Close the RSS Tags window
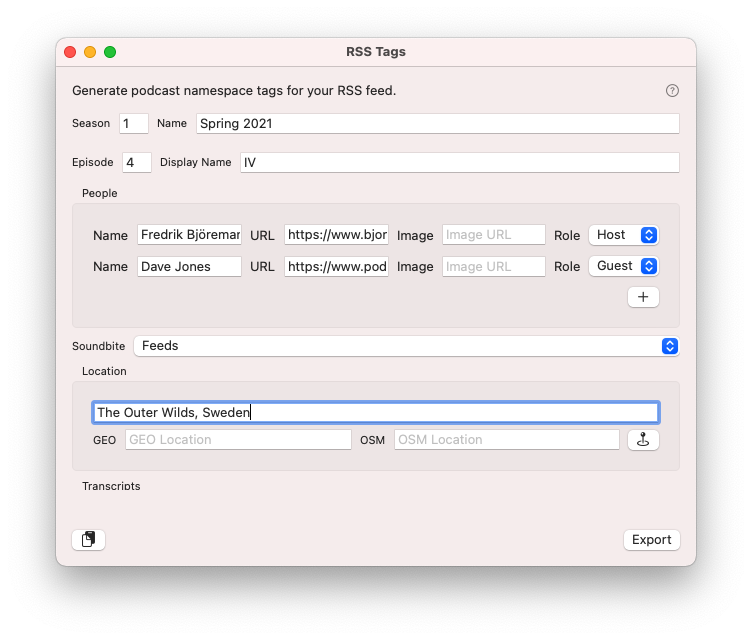752x640 pixels. pyautogui.click(x=70, y=52)
